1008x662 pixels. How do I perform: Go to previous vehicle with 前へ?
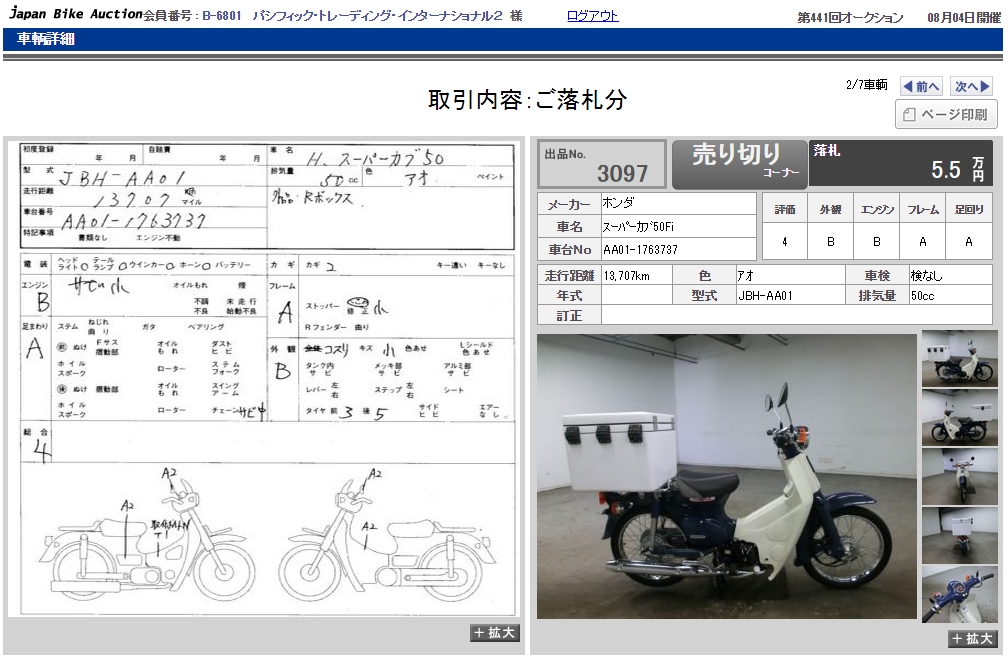coord(922,86)
